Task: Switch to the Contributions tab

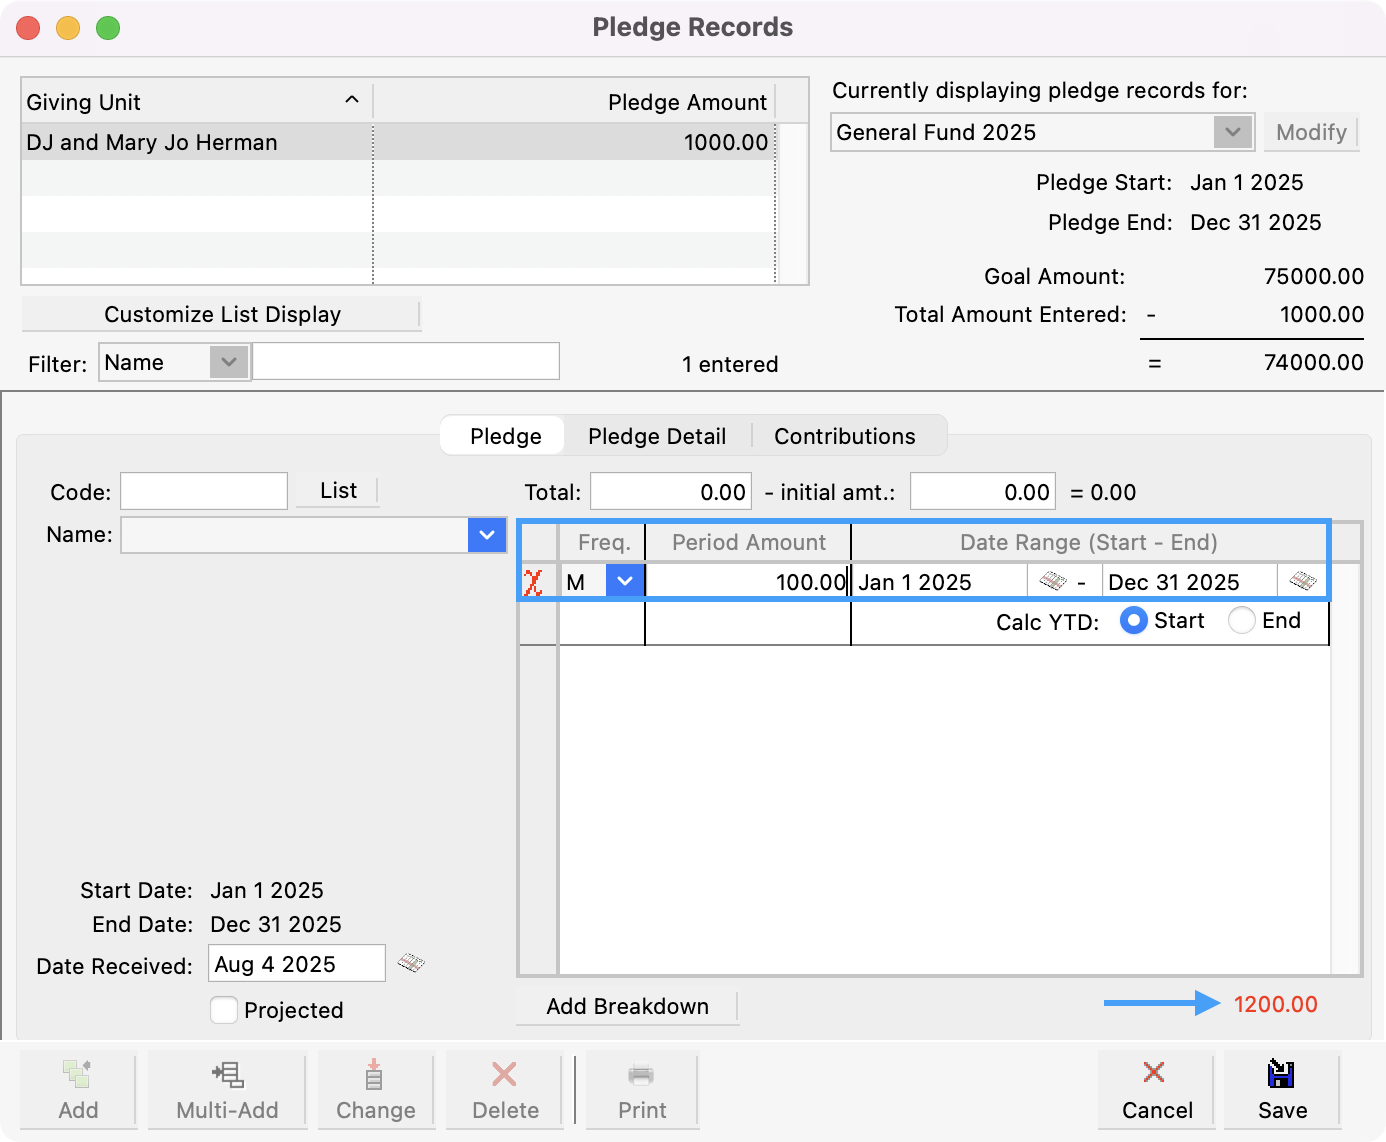Action: [x=844, y=435]
